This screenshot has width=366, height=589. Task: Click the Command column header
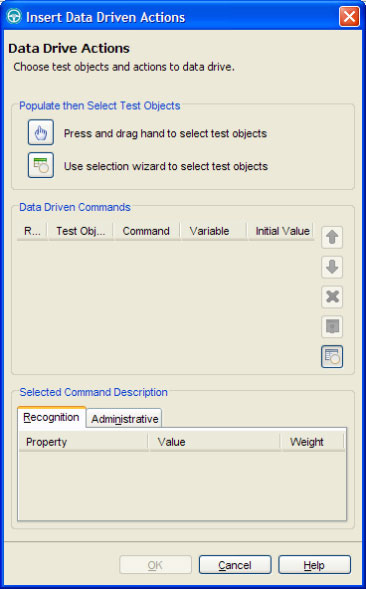click(146, 231)
